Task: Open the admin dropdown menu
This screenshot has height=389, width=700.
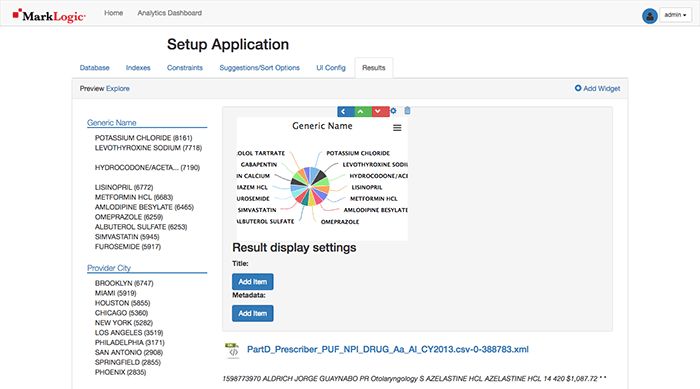Action: pos(675,15)
